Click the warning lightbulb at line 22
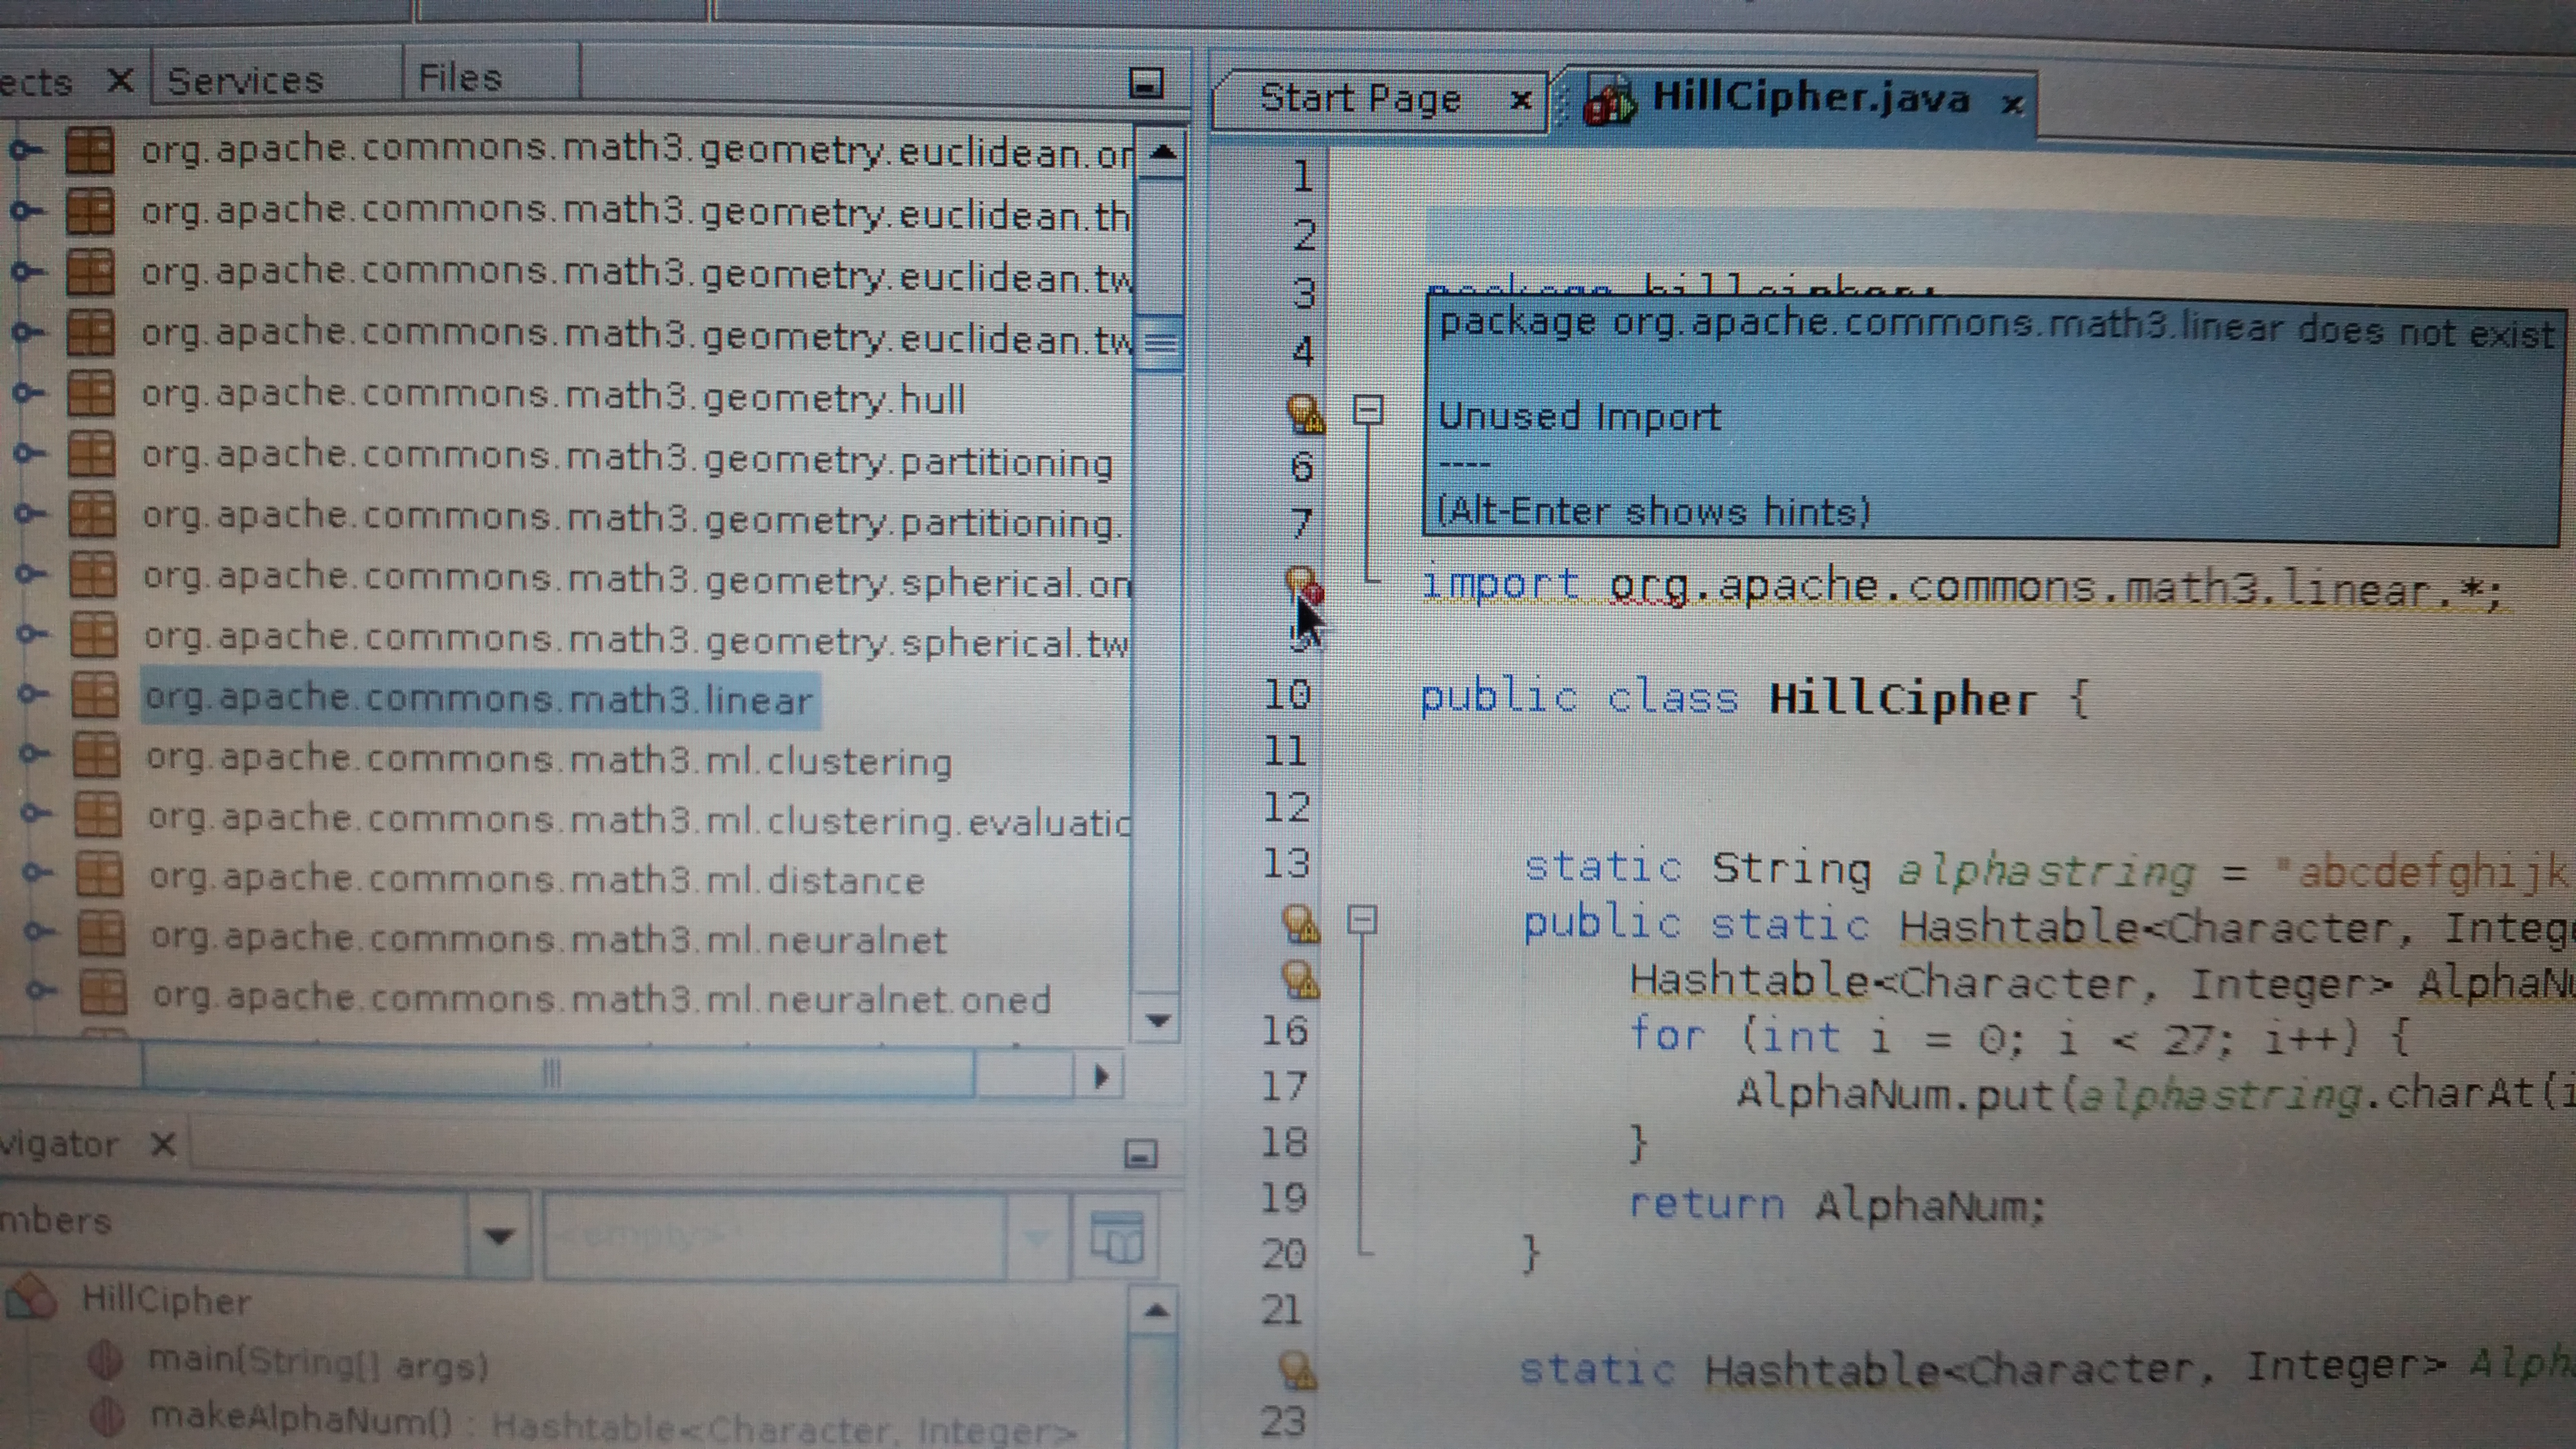The image size is (2576, 1449). point(1298,1371)
